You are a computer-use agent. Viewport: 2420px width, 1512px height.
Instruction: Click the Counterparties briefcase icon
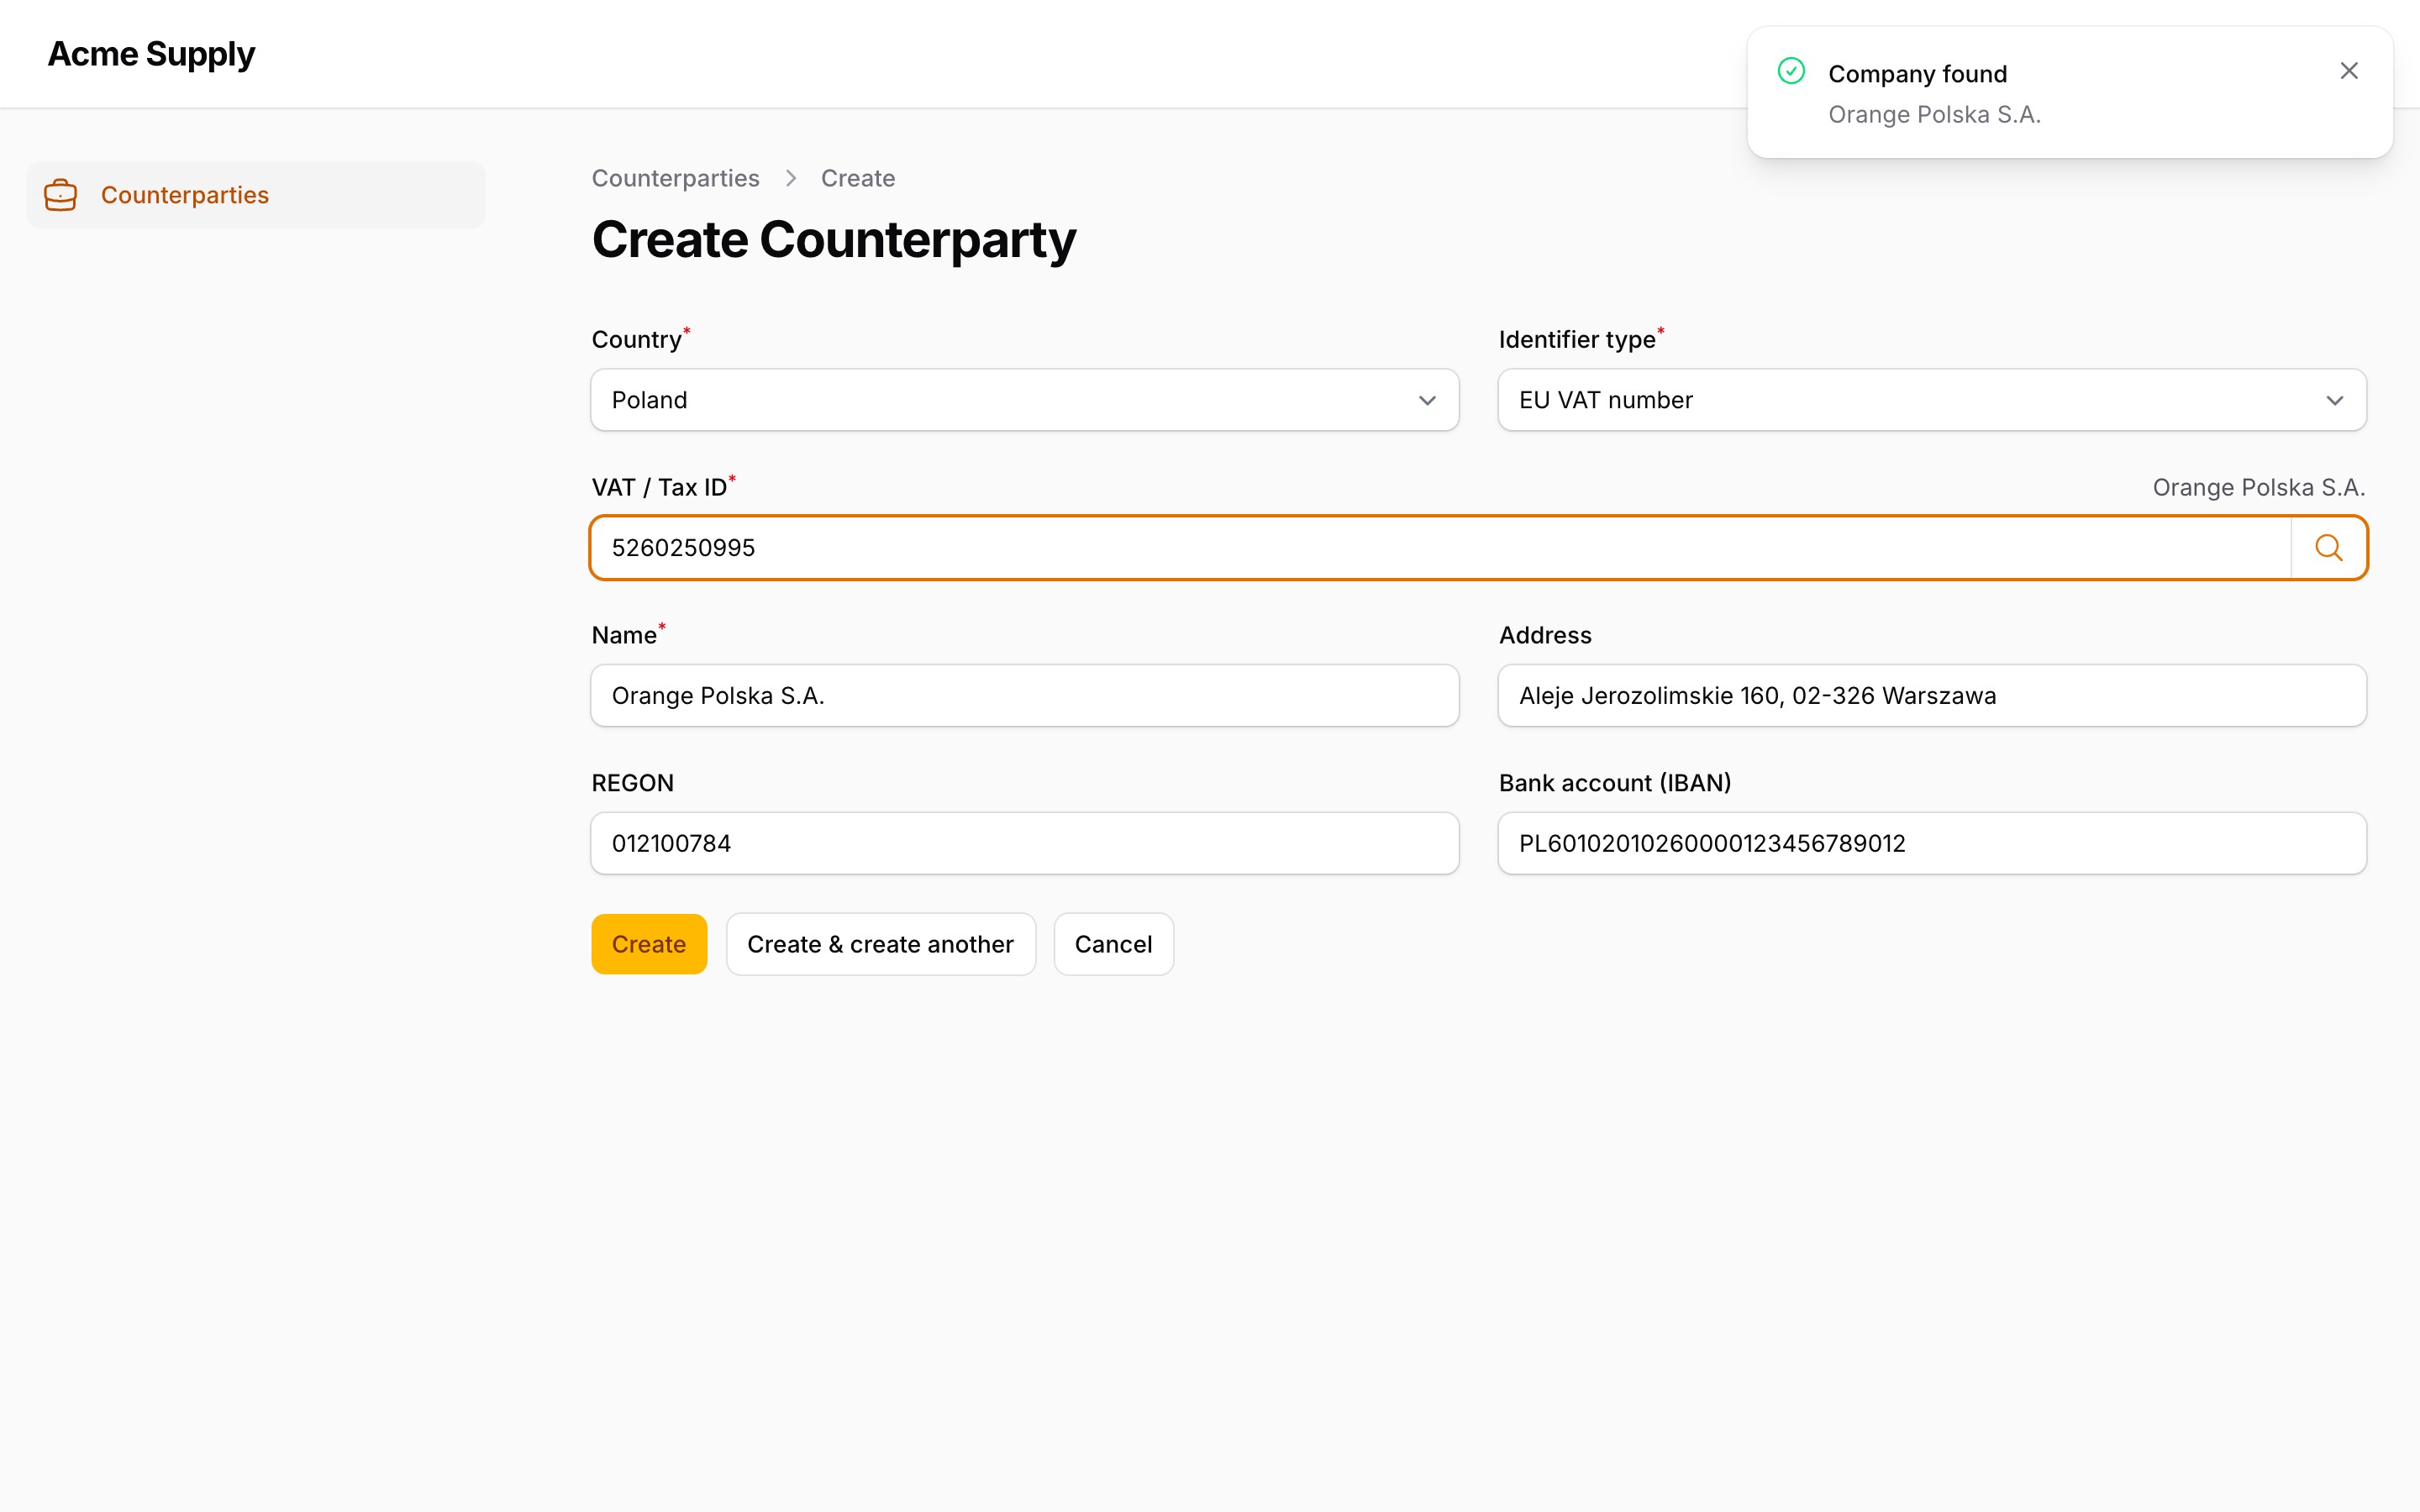pos(60,195)
